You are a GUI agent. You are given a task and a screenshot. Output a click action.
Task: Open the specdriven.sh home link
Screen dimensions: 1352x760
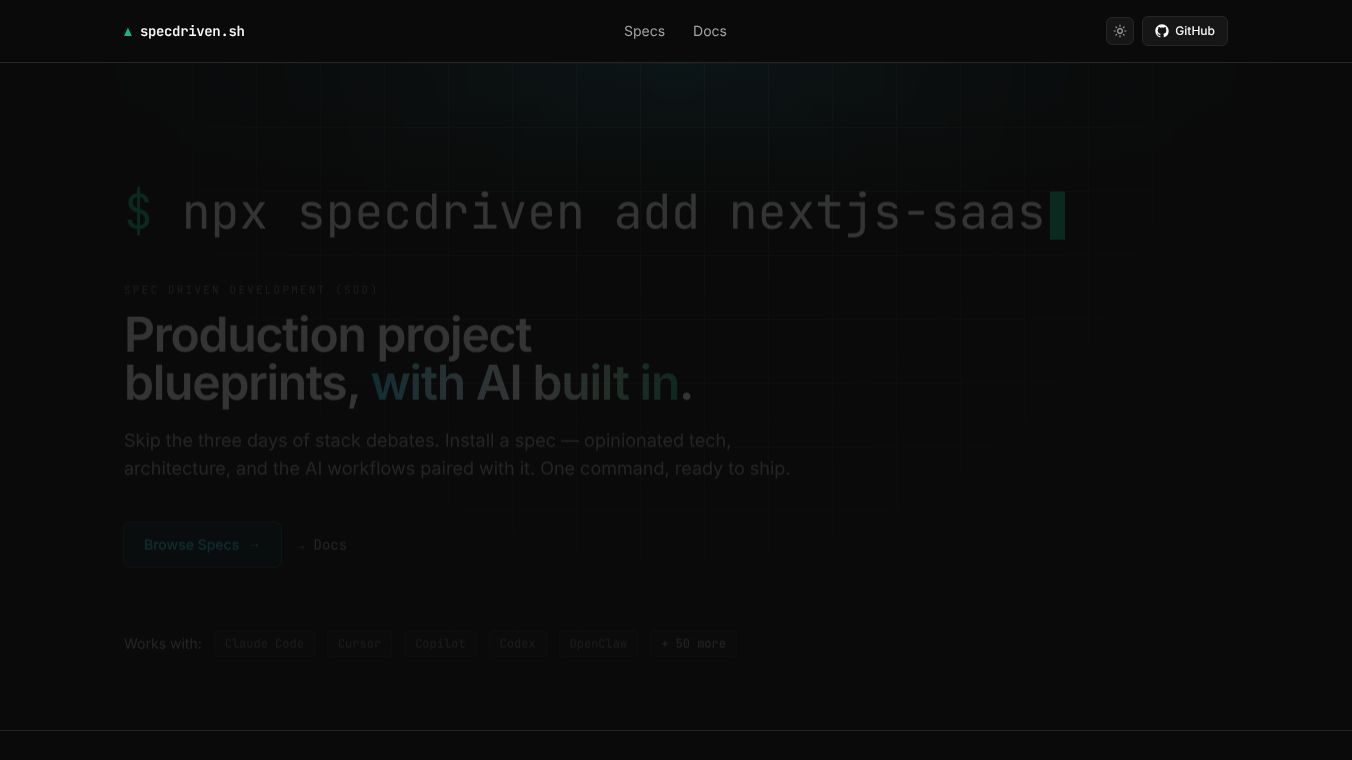coord(185,31)
